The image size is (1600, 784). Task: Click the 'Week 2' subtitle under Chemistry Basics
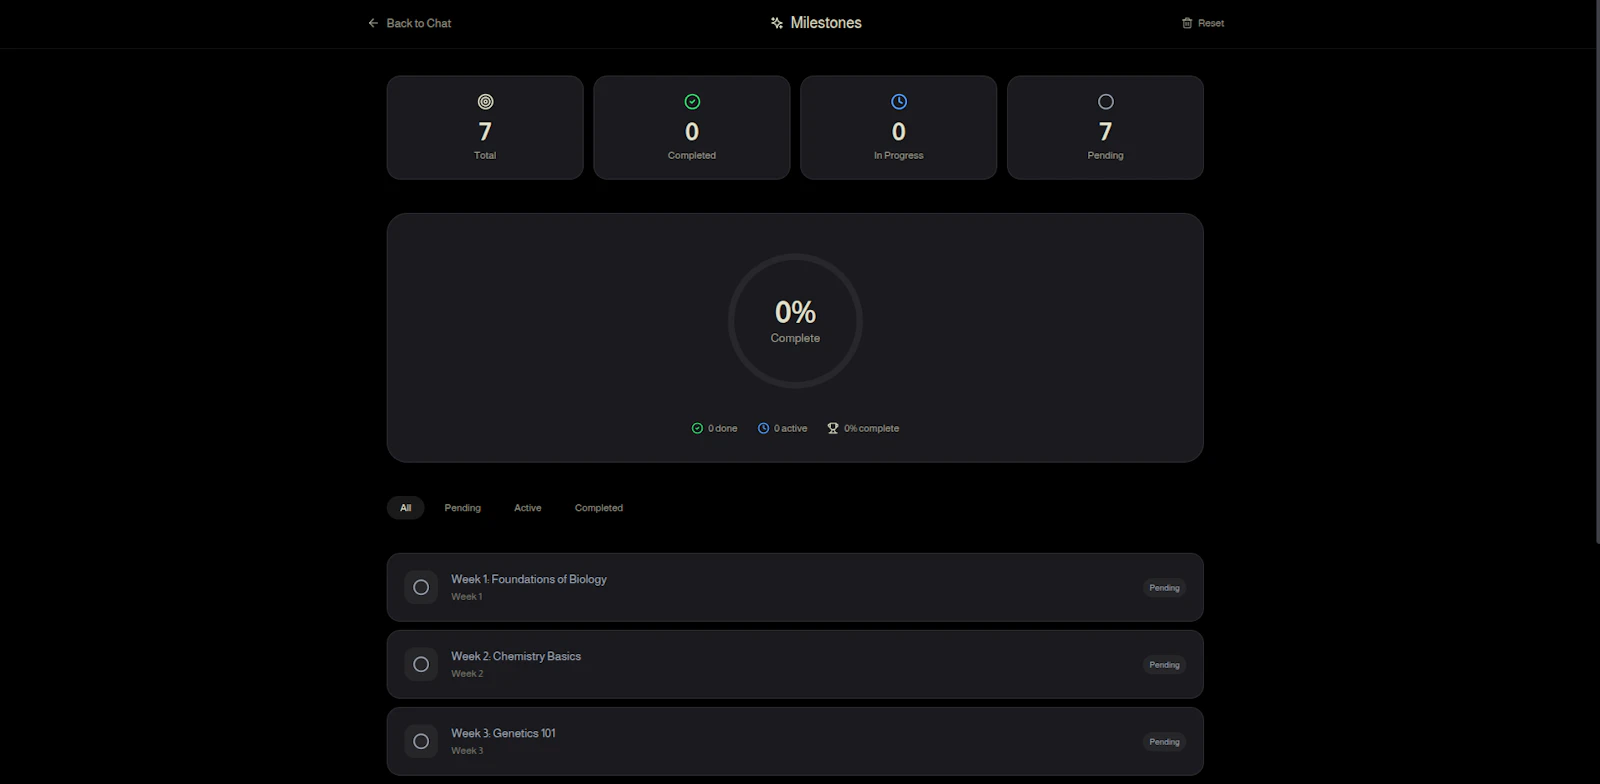coord(467,674)
